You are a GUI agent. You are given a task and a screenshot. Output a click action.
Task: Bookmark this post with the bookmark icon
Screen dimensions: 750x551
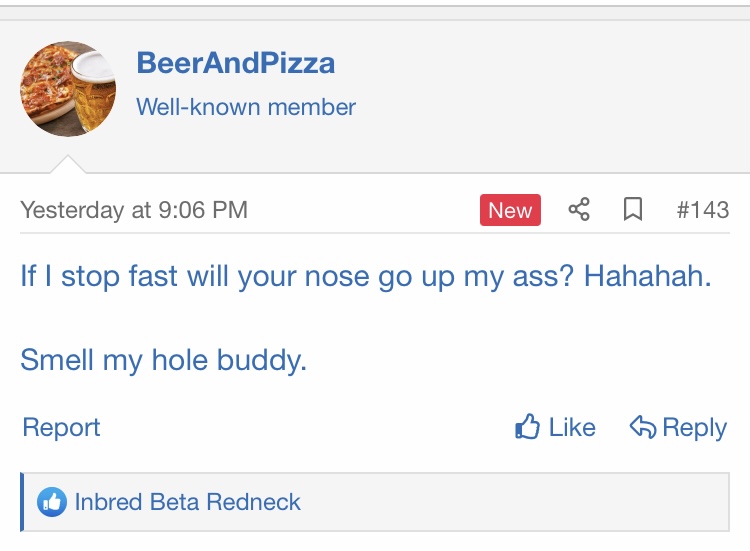pyautogui.click(x=632, y=210)
